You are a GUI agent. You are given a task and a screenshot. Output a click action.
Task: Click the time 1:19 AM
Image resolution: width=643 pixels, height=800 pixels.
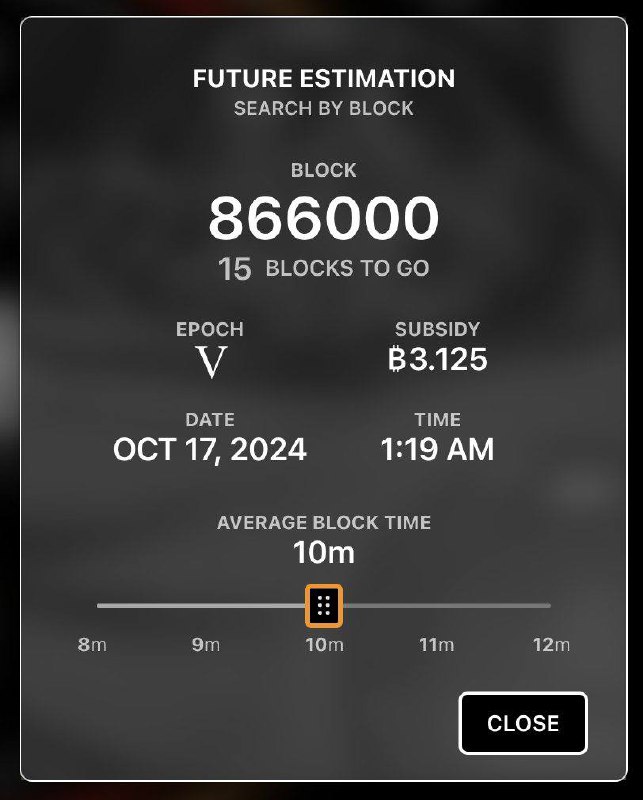click(437, 449)
